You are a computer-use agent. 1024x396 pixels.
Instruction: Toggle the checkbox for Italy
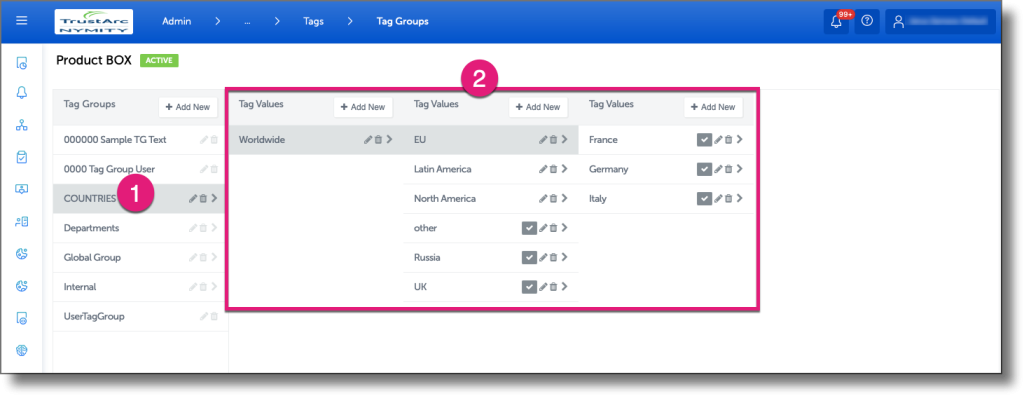704,199
